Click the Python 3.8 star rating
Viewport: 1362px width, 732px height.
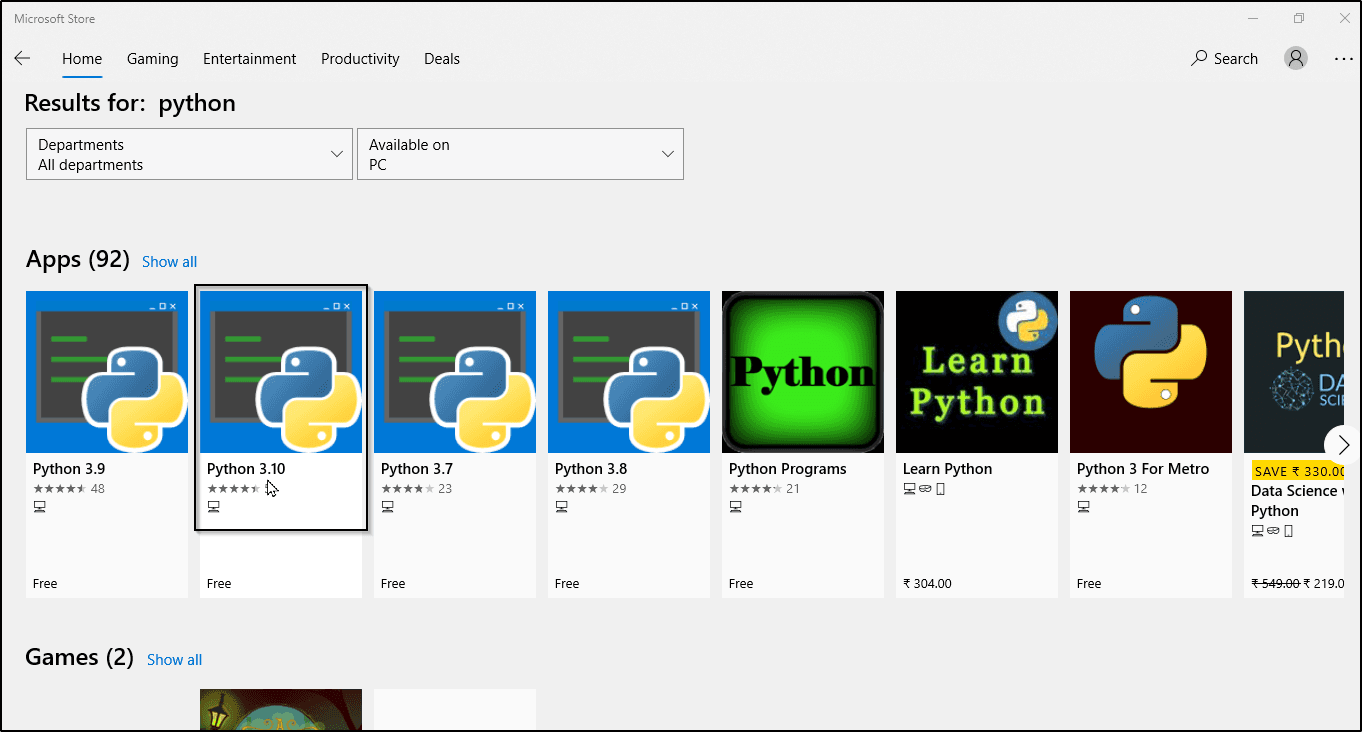click(x=582, y=489)
